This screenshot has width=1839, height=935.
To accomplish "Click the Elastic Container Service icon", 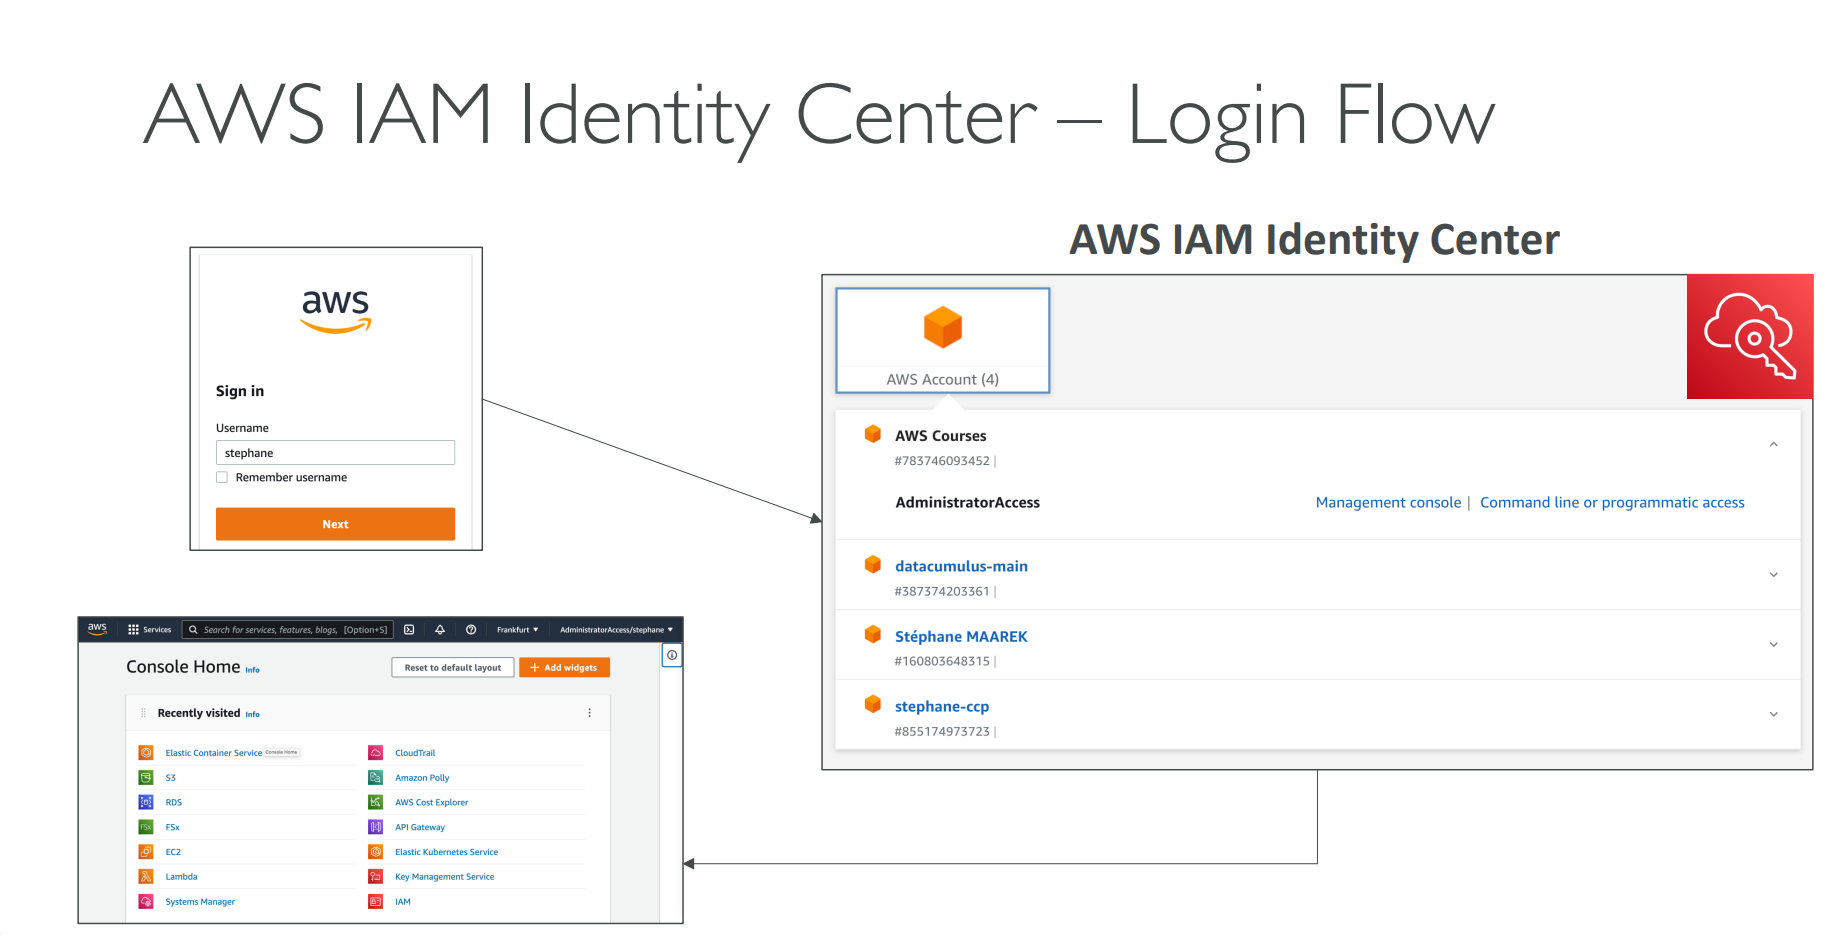I will pos(146,753).
